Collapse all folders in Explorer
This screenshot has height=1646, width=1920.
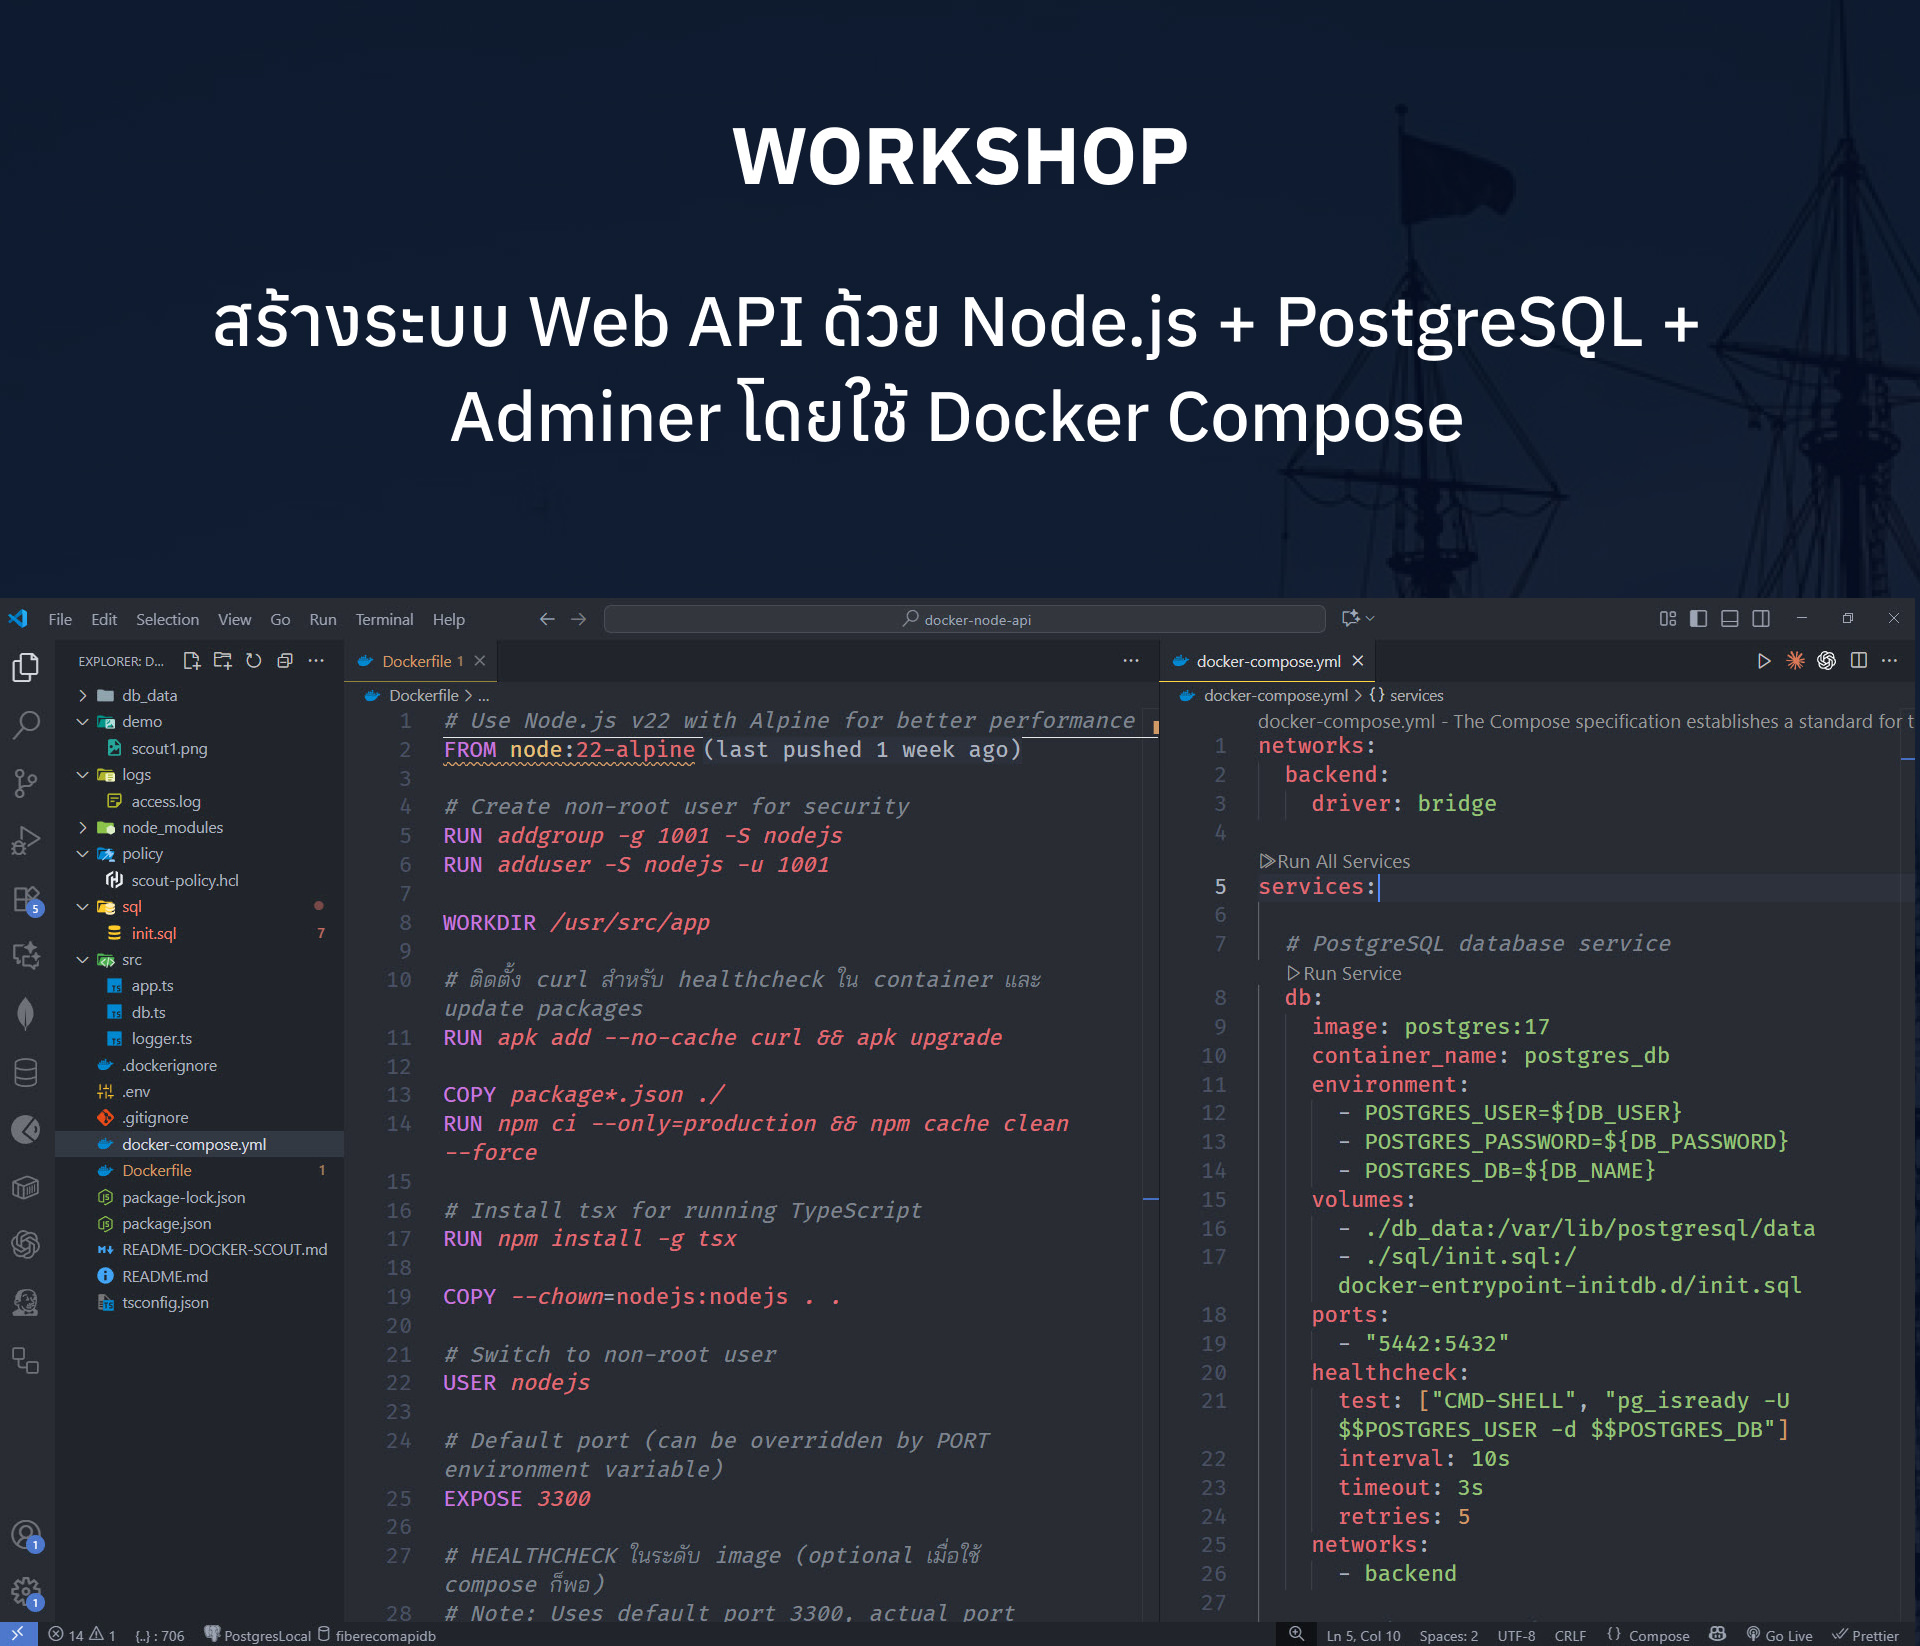click(x=285, y=661)
